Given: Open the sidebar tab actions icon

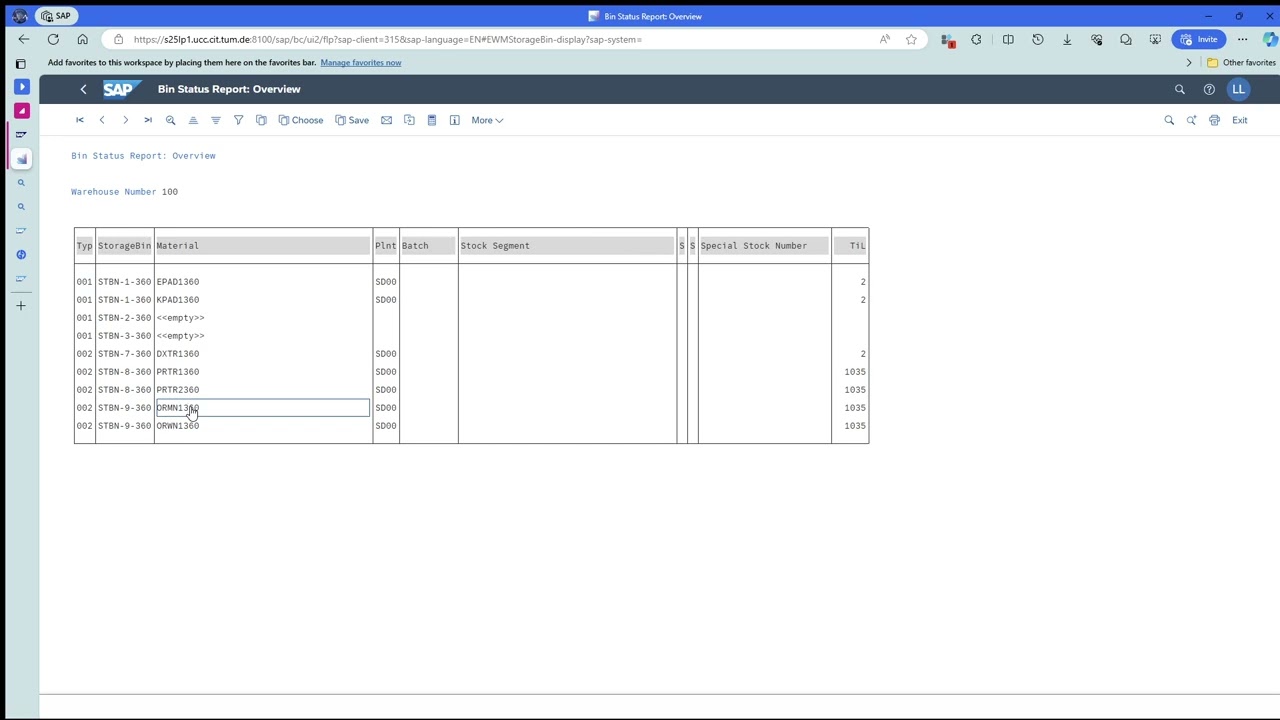Looking at the screenshot, I should point(21,63).
